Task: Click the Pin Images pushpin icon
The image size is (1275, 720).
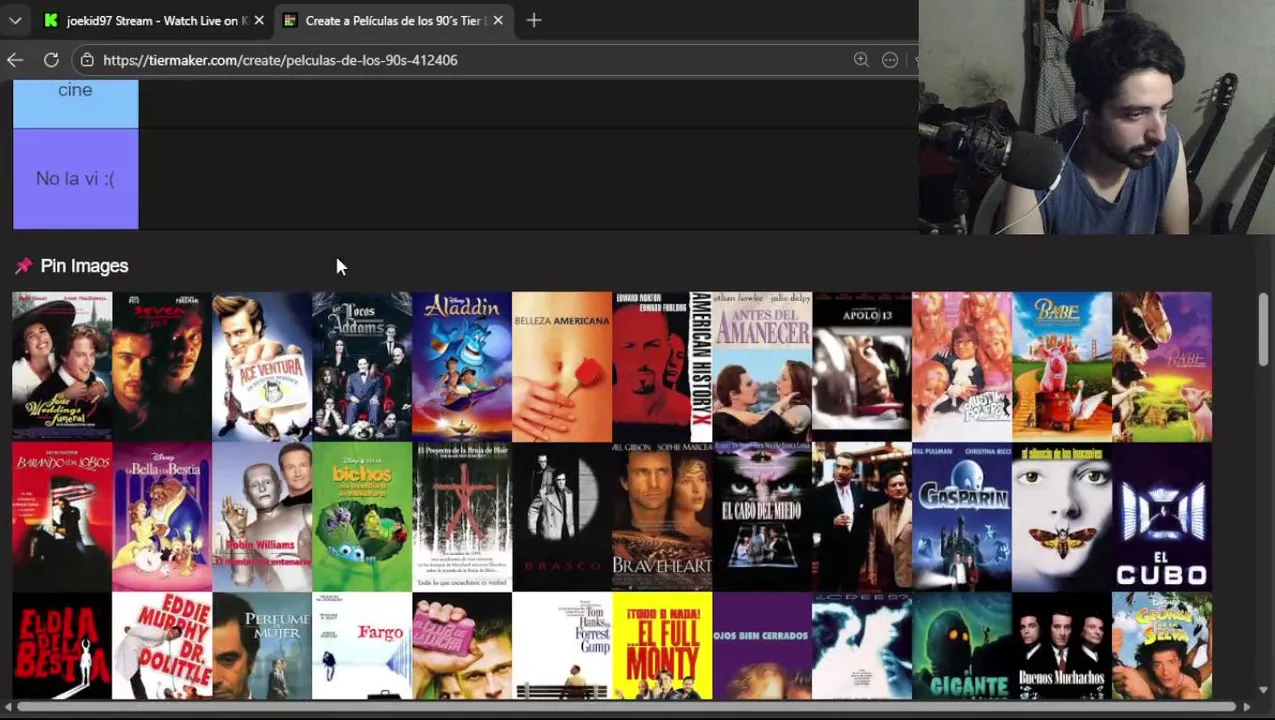Action: (x=23, y=266)
